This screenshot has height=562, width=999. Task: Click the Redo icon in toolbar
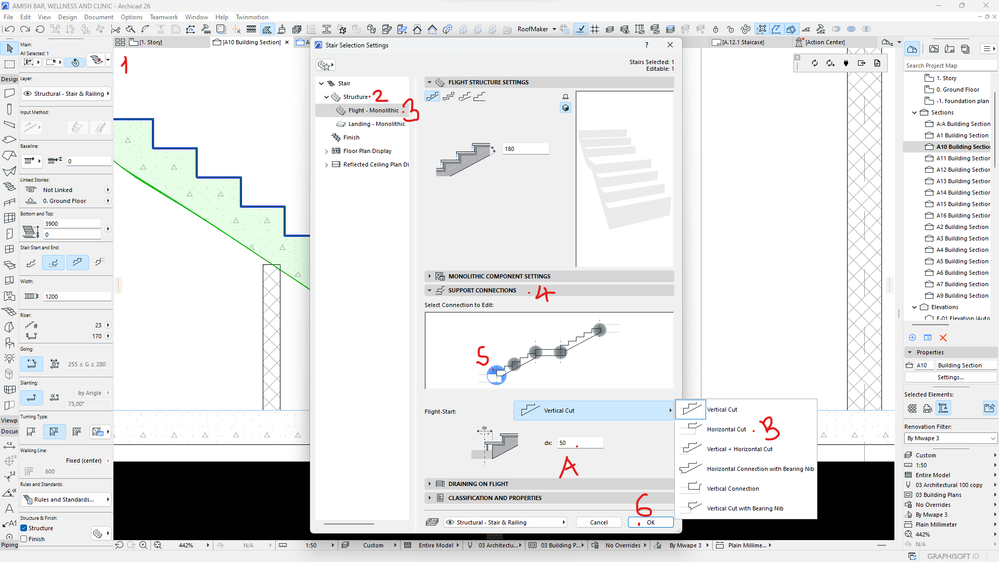pos(25,29)
